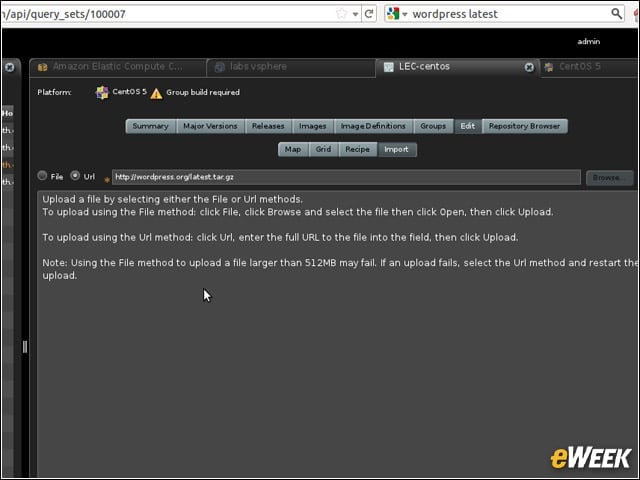Switch to Amazon Elastic Compute tab
Viewport: 640px width, 480px height.
pyautogui.click(x=118, y=67)
